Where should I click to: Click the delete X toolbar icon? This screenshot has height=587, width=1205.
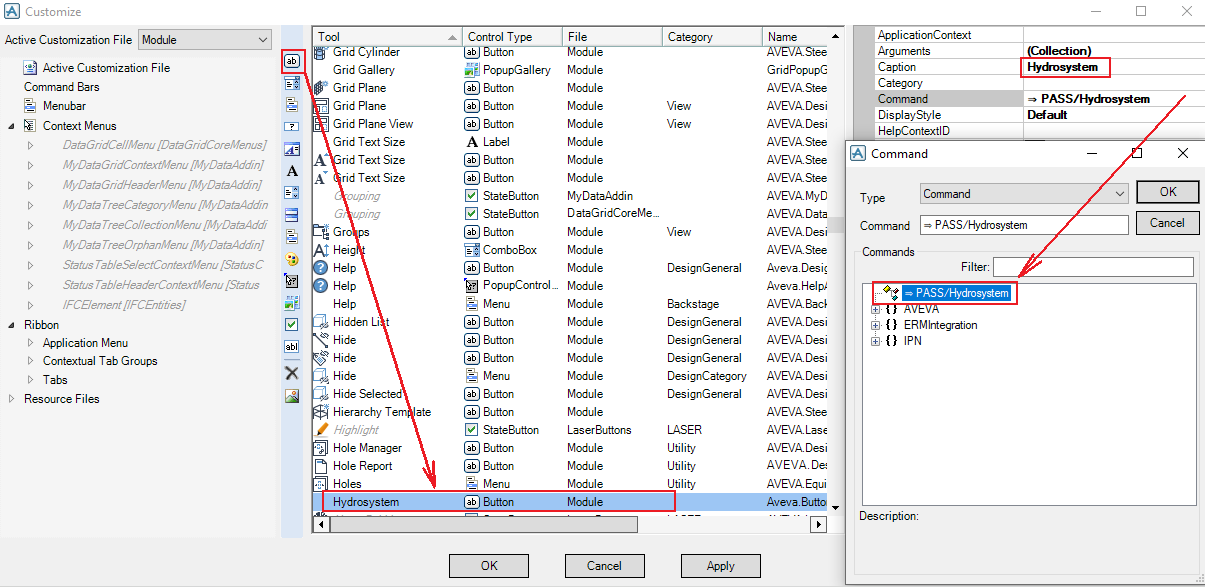[292, 373]
